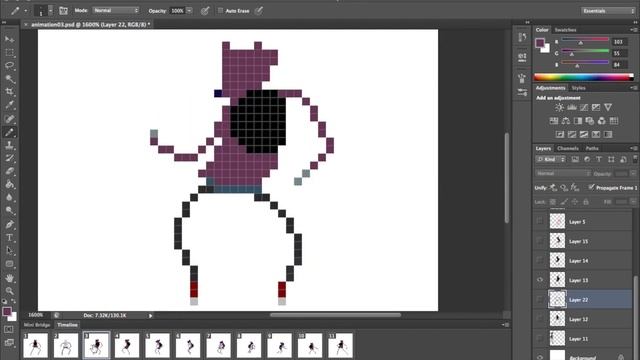
Task: Click the R value field showing 103
Action: click(620, 42)
